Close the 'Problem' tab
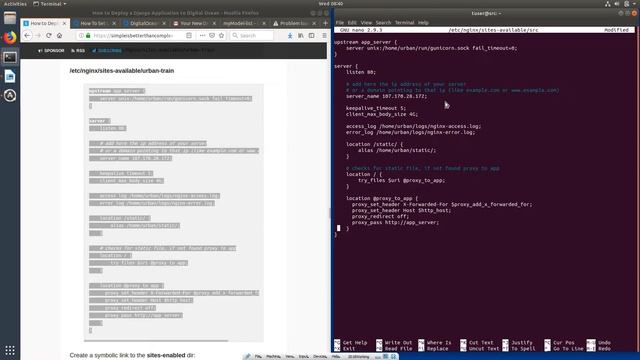This screenshot has height=360, width=640. tap(314, 23)
